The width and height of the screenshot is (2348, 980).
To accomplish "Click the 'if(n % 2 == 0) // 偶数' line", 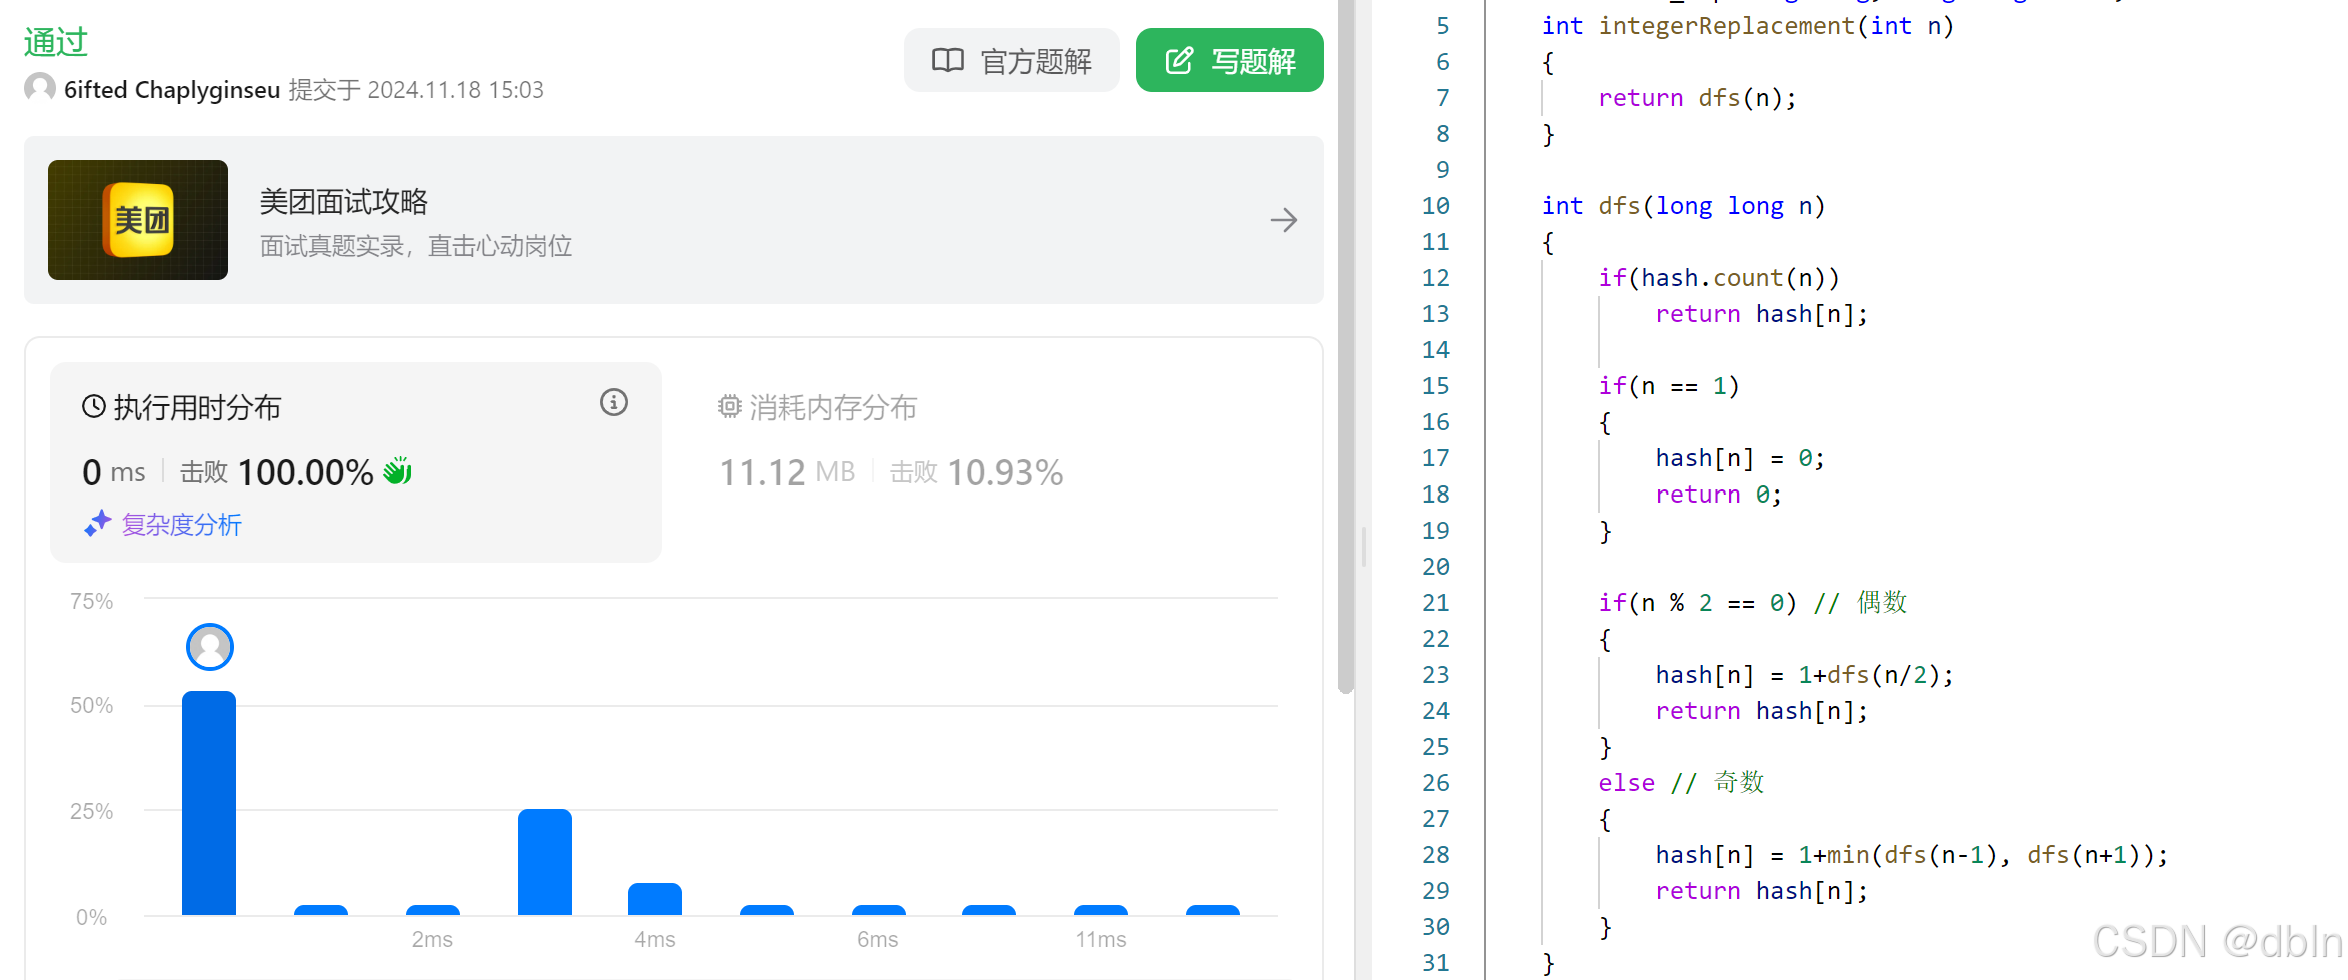I will click(x=1753, y=603).
